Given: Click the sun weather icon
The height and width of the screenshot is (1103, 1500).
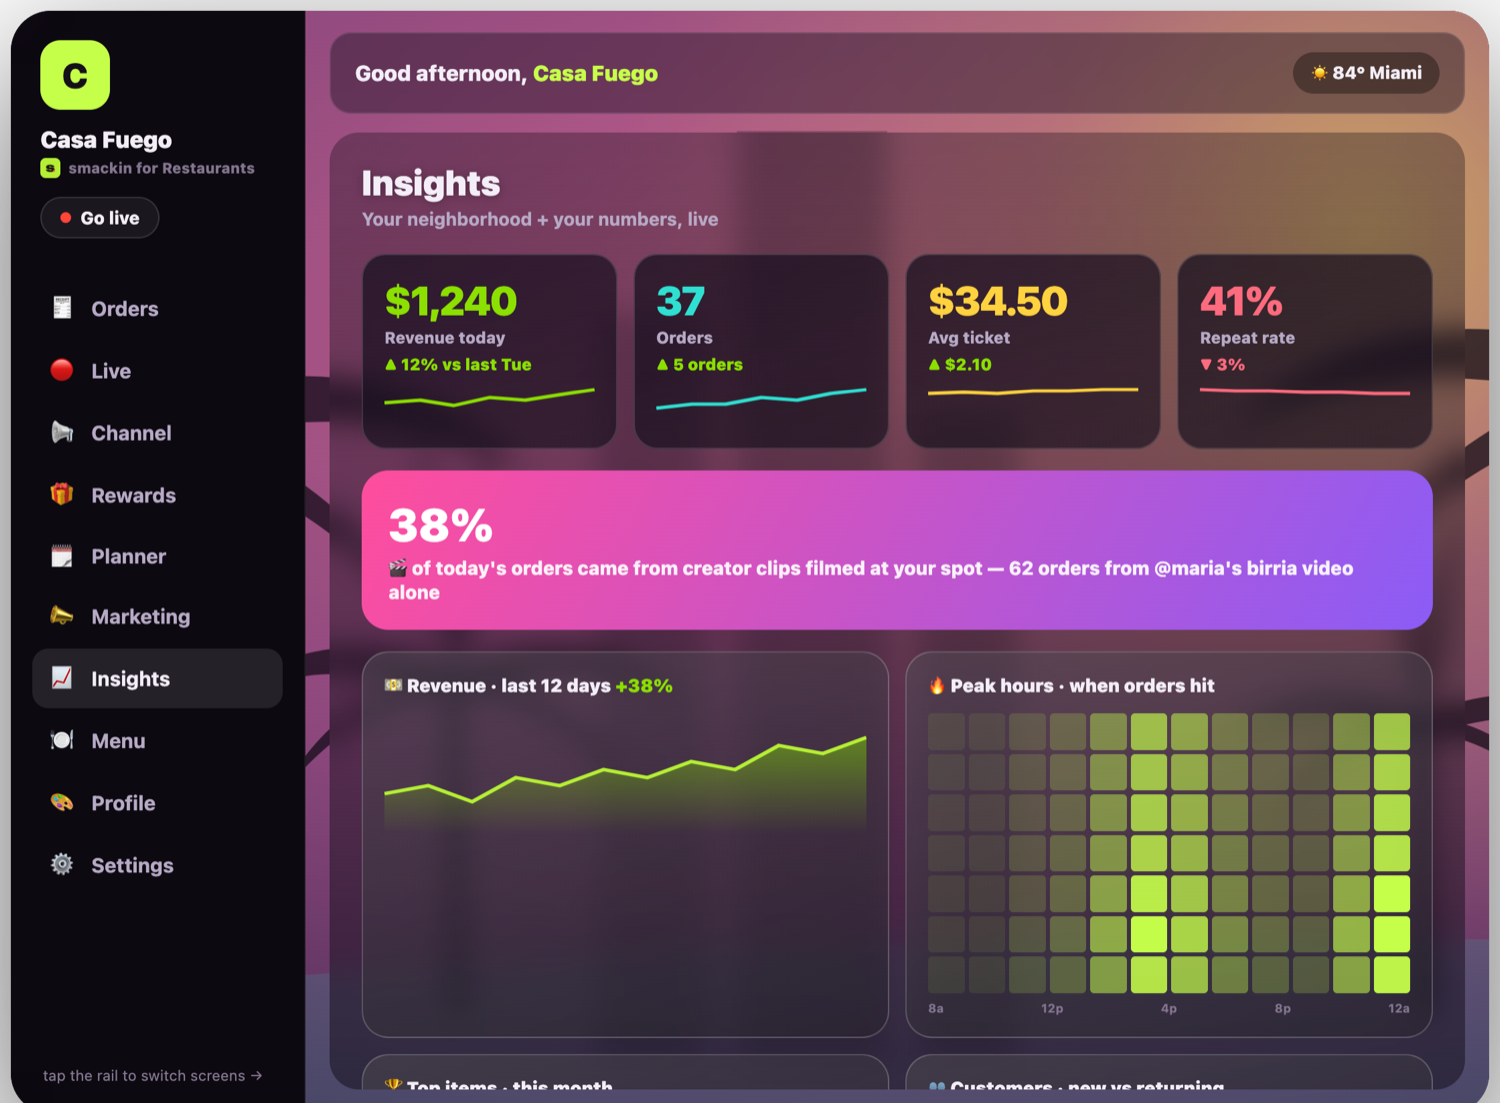Looking at the screenshot, I should pos(1319,73).
